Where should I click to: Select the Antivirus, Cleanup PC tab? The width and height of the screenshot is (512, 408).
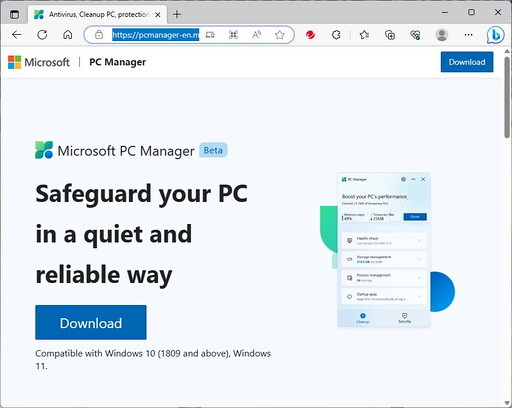(x=97, y=14)
